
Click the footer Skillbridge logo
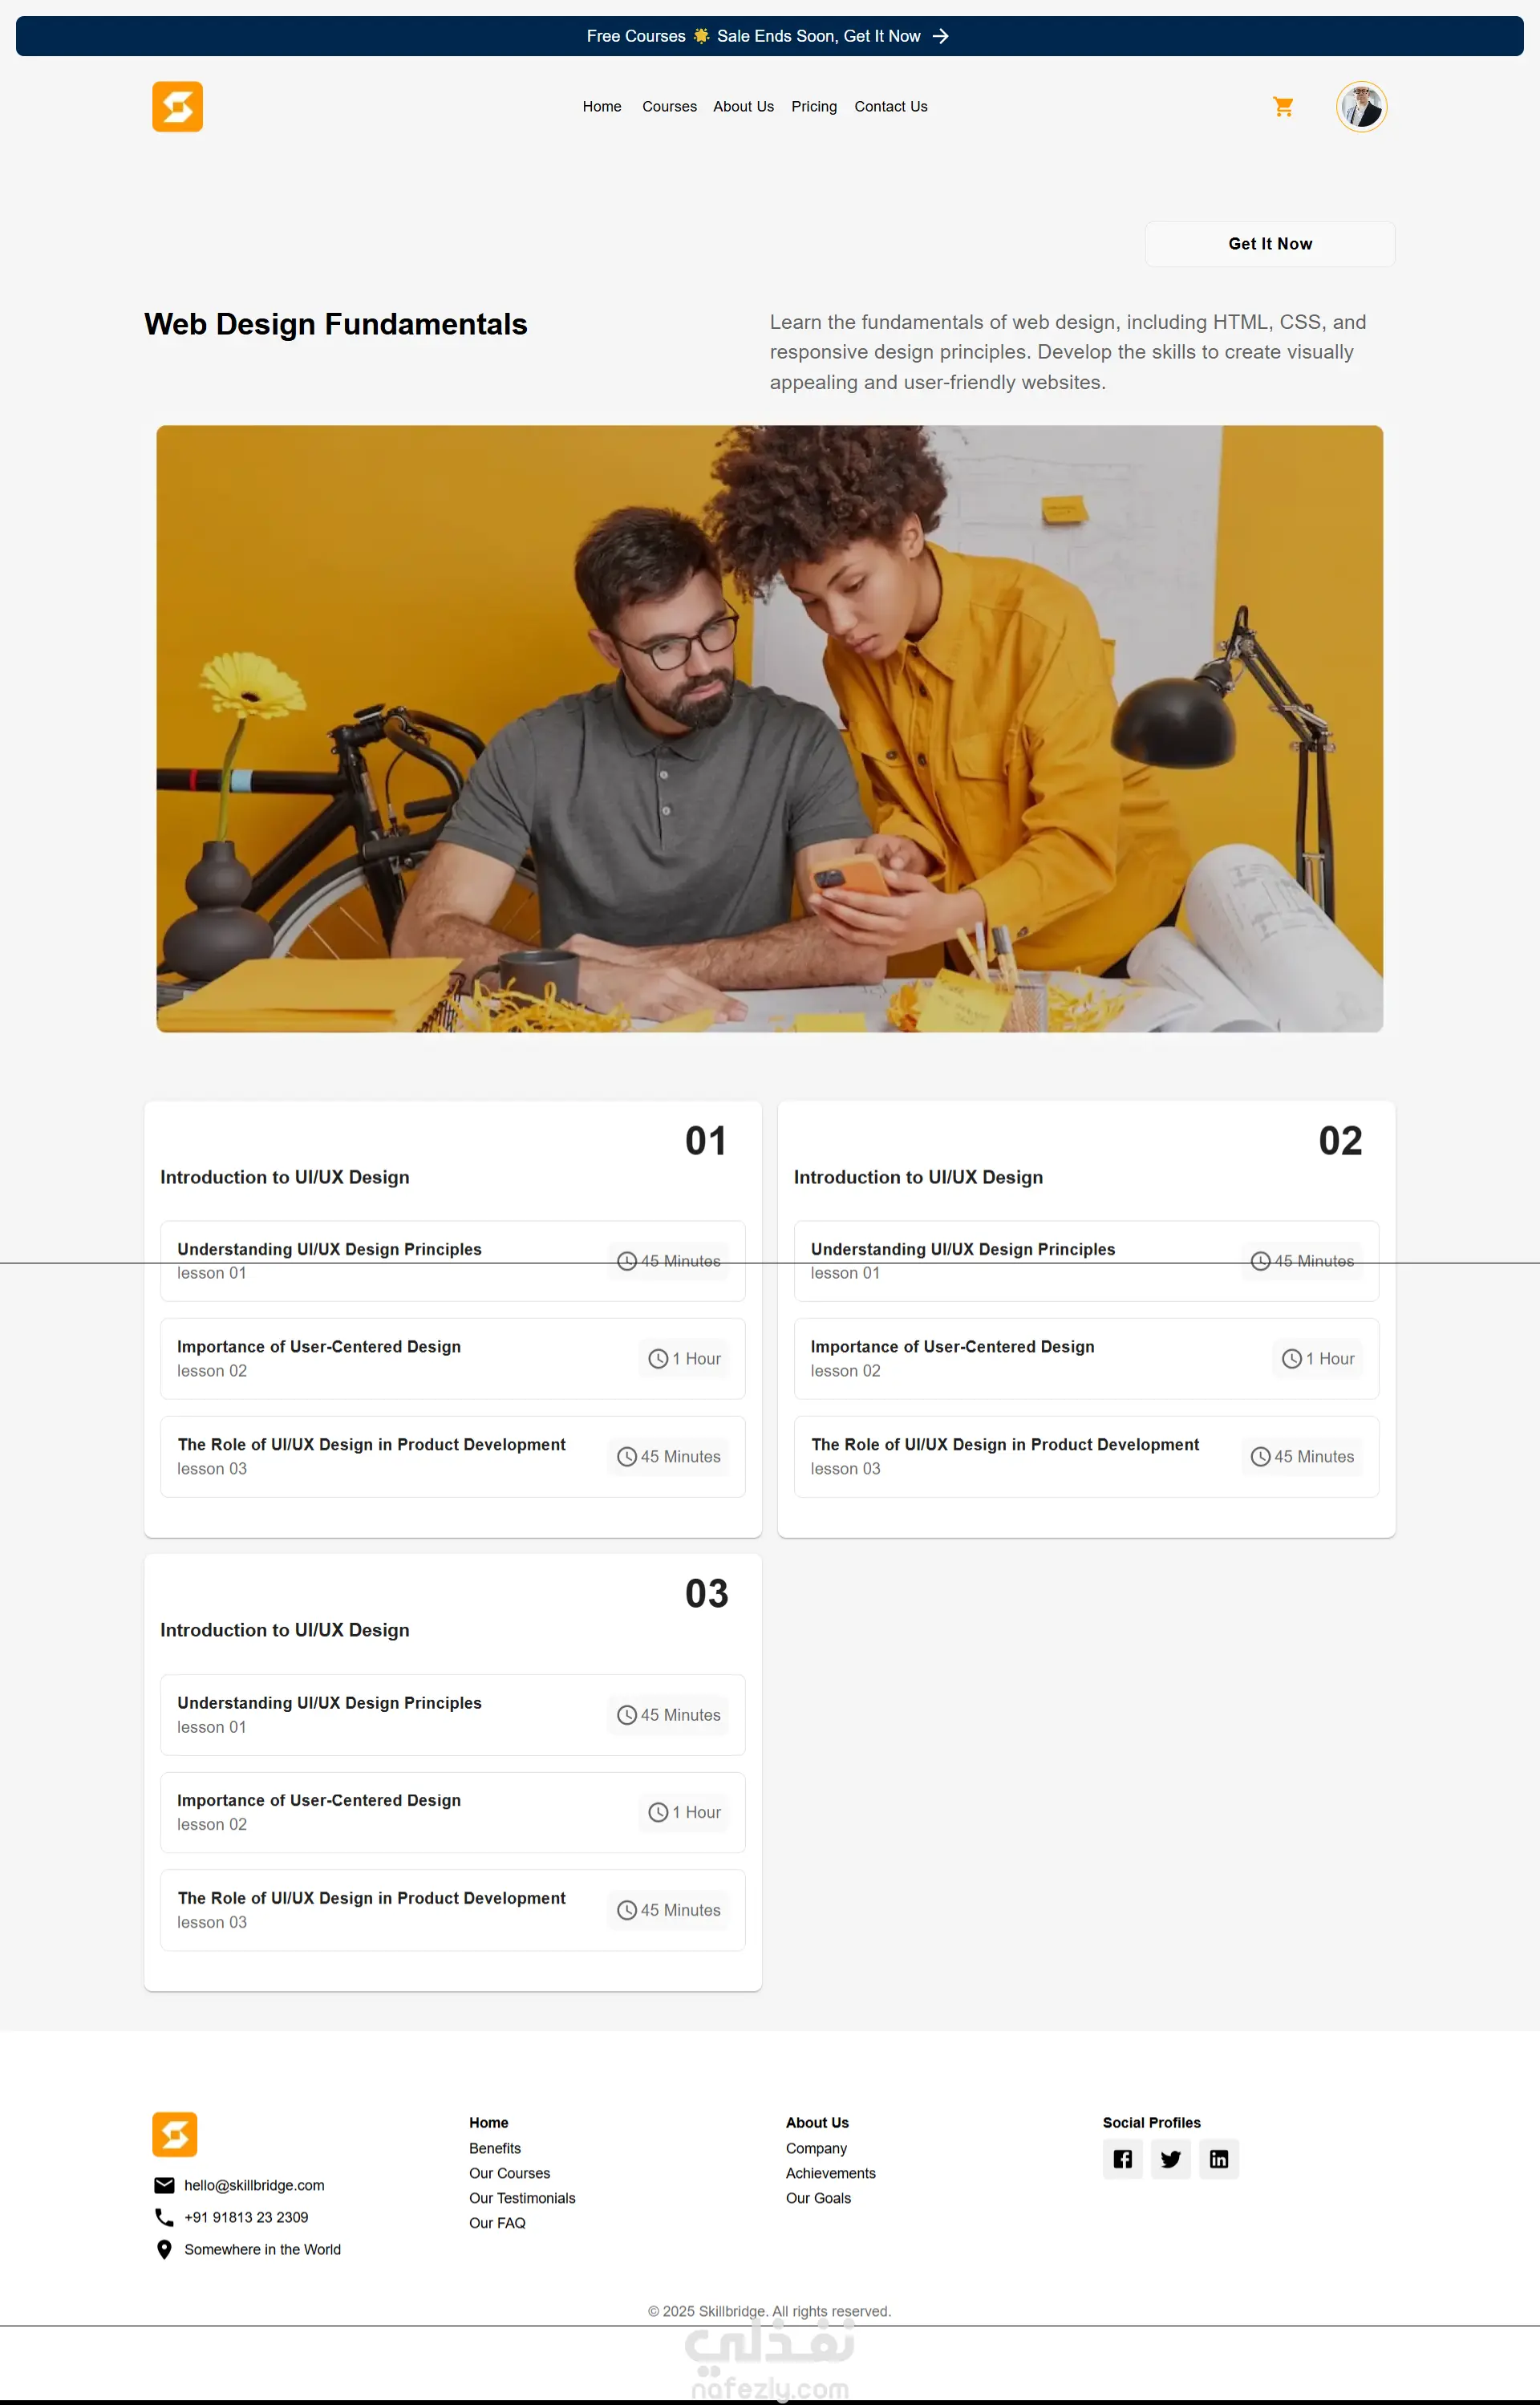[175, 2135]
